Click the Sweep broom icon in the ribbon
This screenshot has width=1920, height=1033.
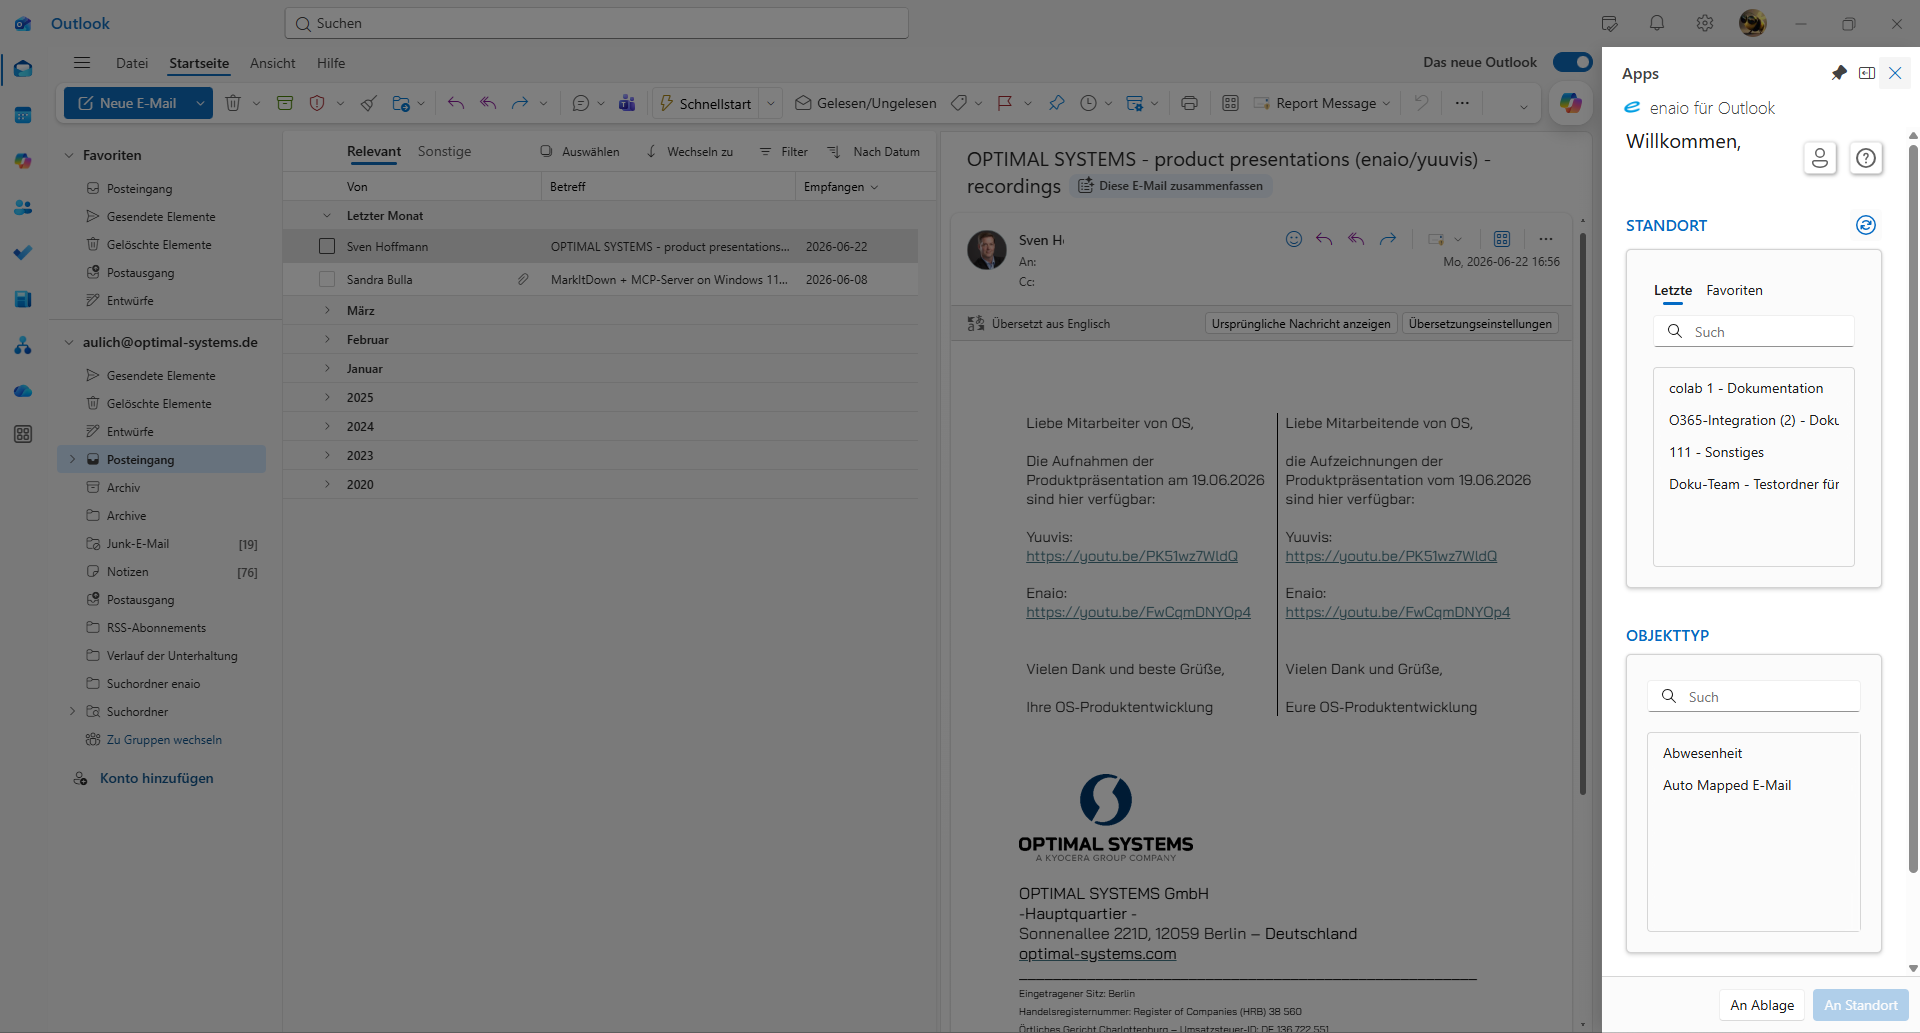click(x=369, y=103)
